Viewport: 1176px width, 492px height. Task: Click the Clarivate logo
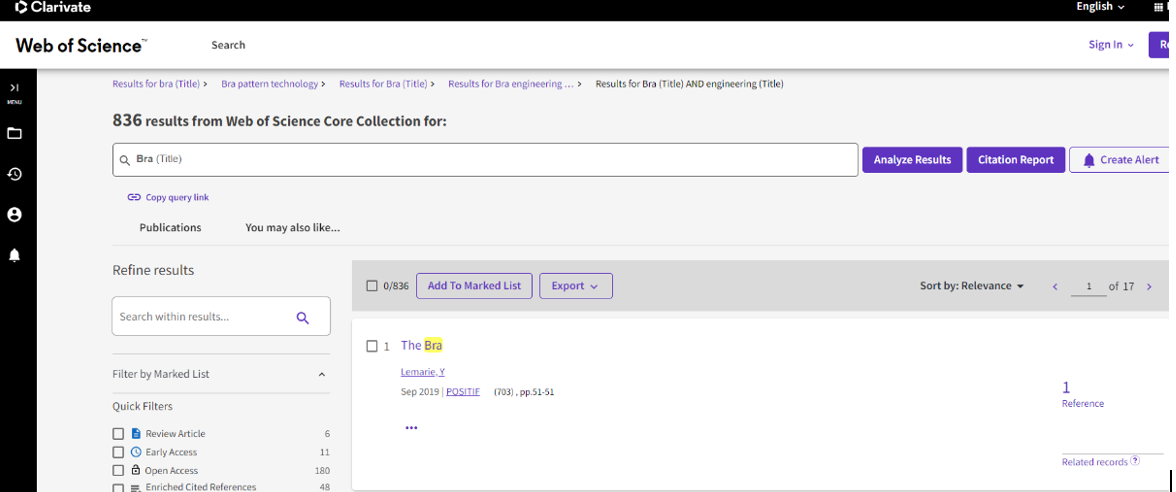coord(52,8)
